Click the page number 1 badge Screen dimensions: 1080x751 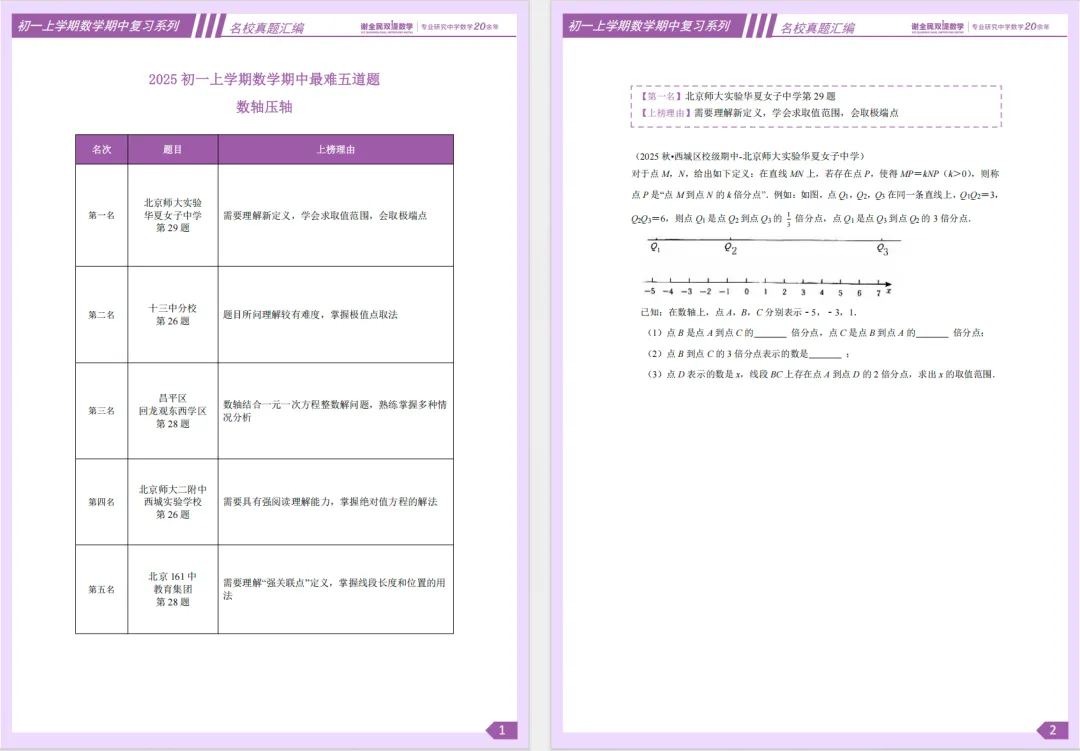[x=501, y=730]
